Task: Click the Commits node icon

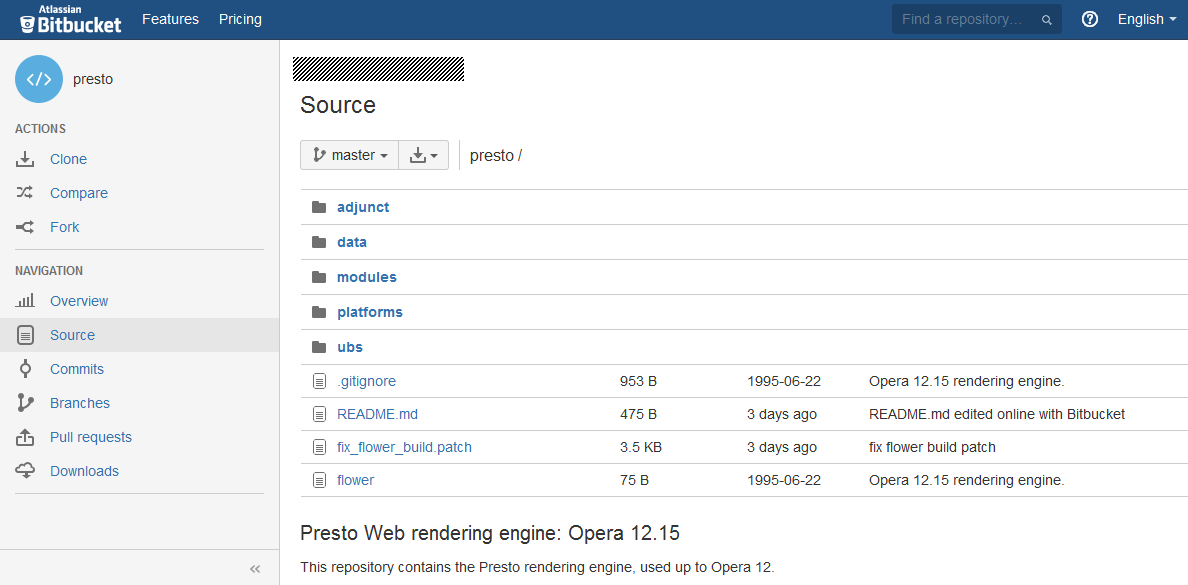Action: tap(25, 369)
